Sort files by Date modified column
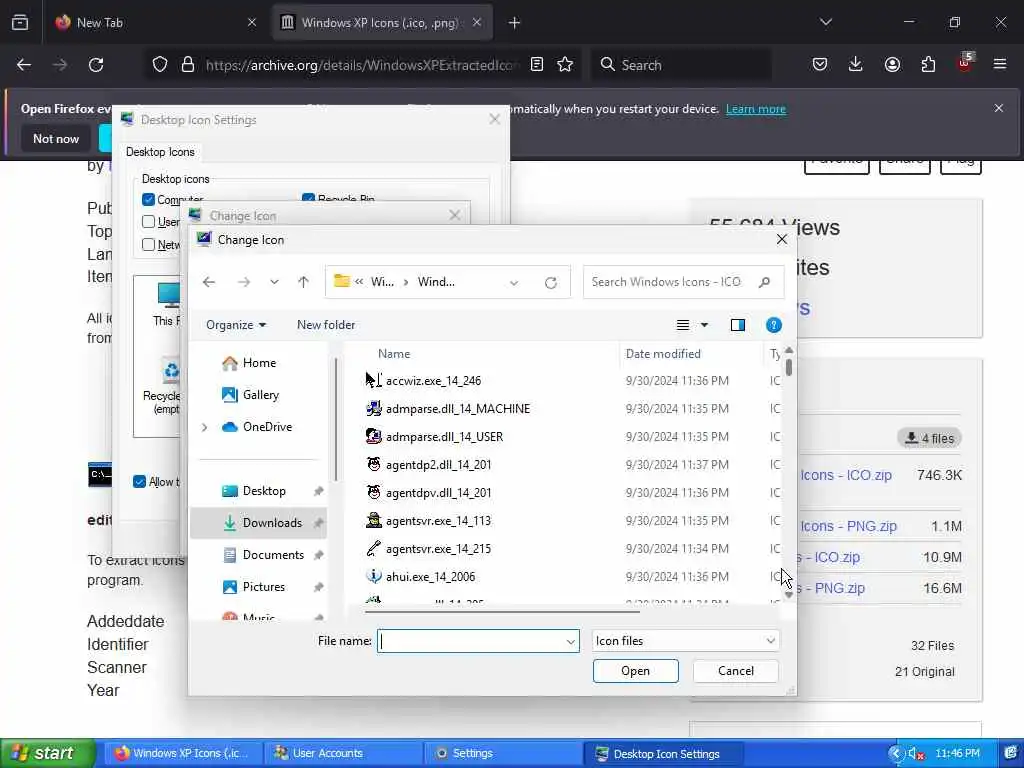 click(663, 354)
